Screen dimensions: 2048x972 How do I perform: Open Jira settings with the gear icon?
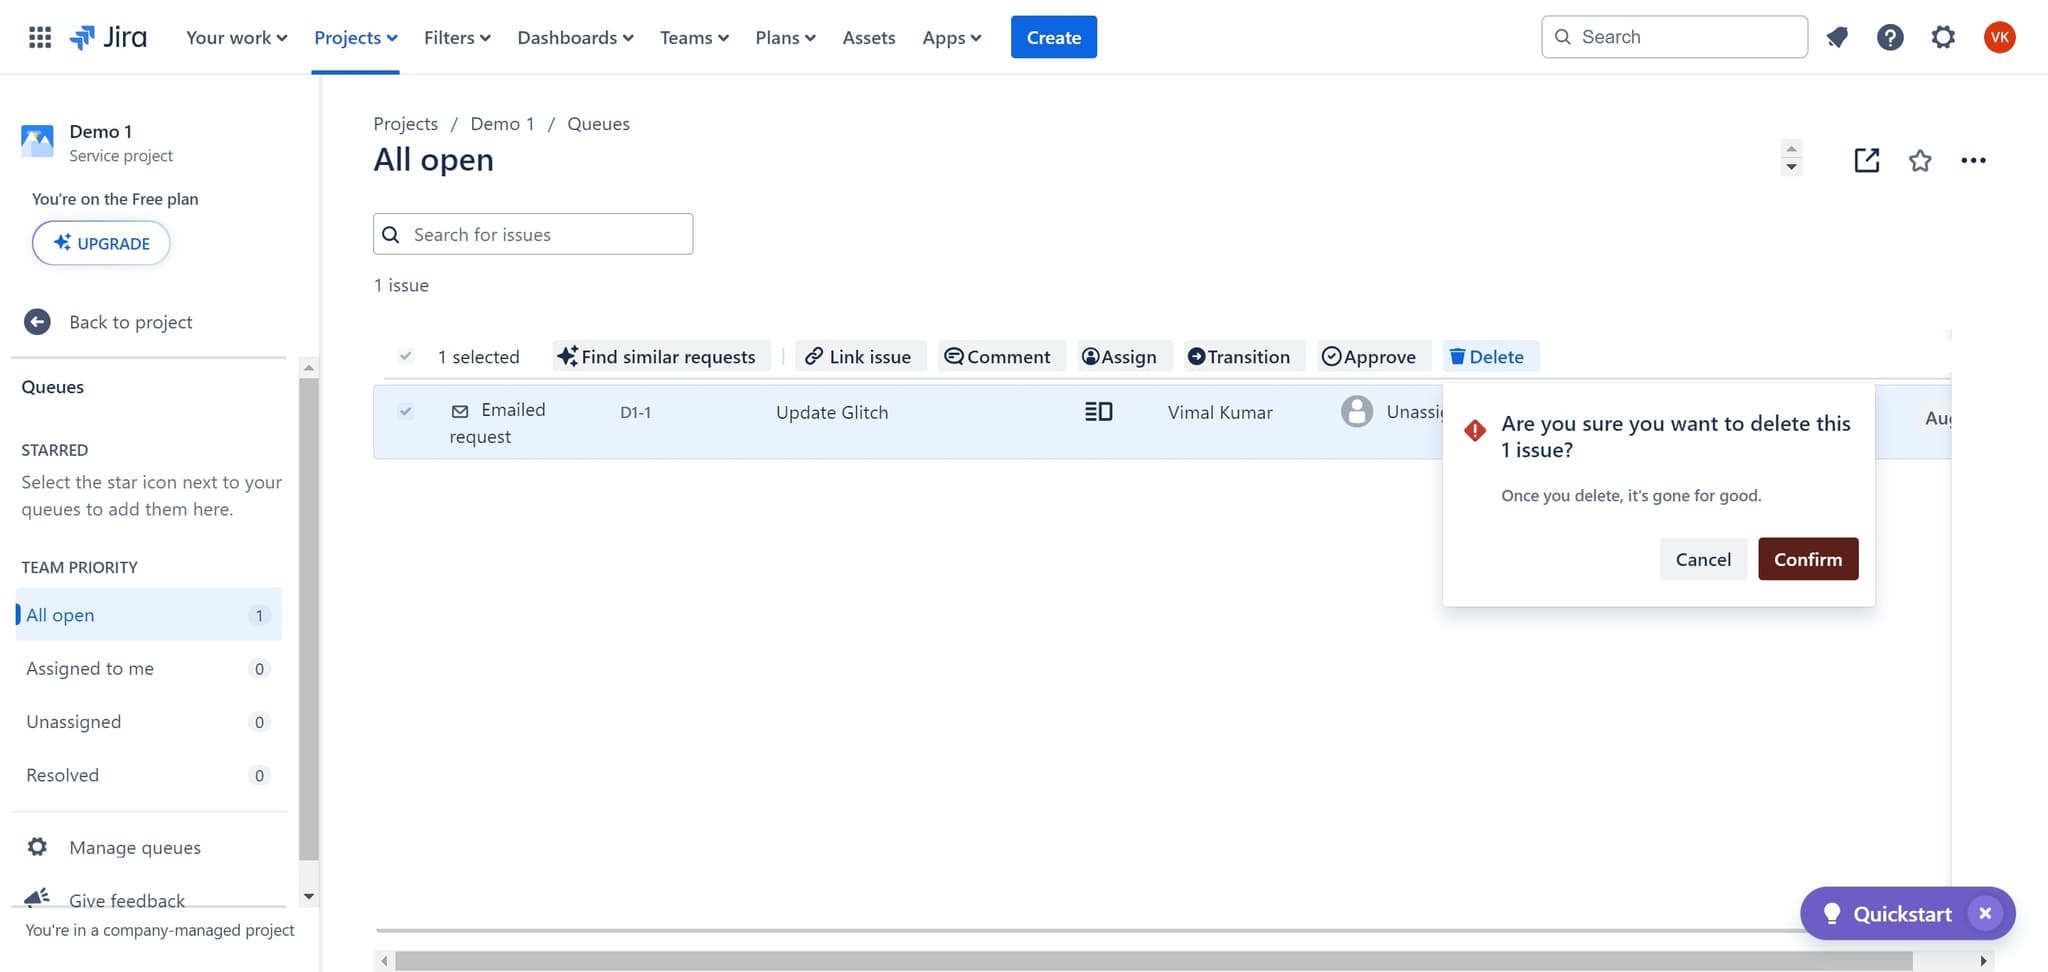point(1943,37)
